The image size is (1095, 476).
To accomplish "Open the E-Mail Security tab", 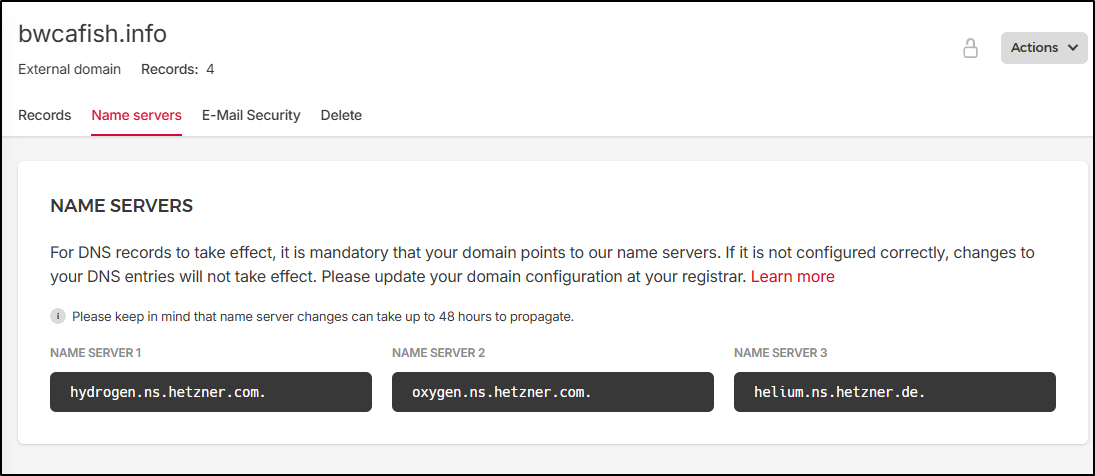I will coord(251,115).
